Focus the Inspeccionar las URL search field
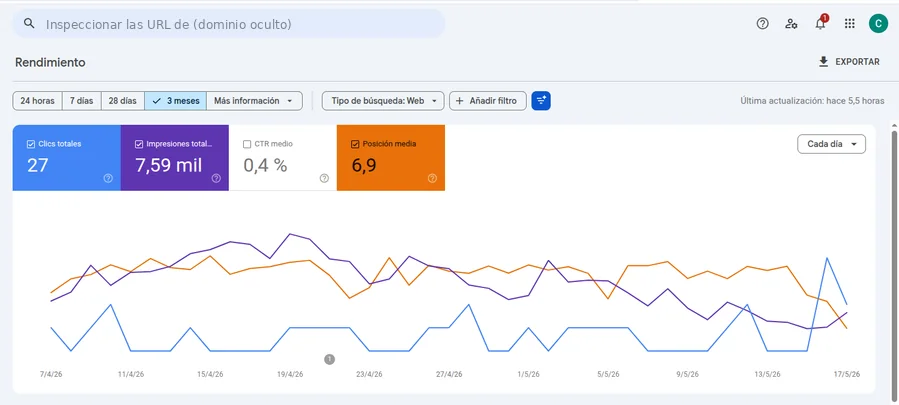The height and width of the screenshot is (405, 899). (x=229, y=24)
